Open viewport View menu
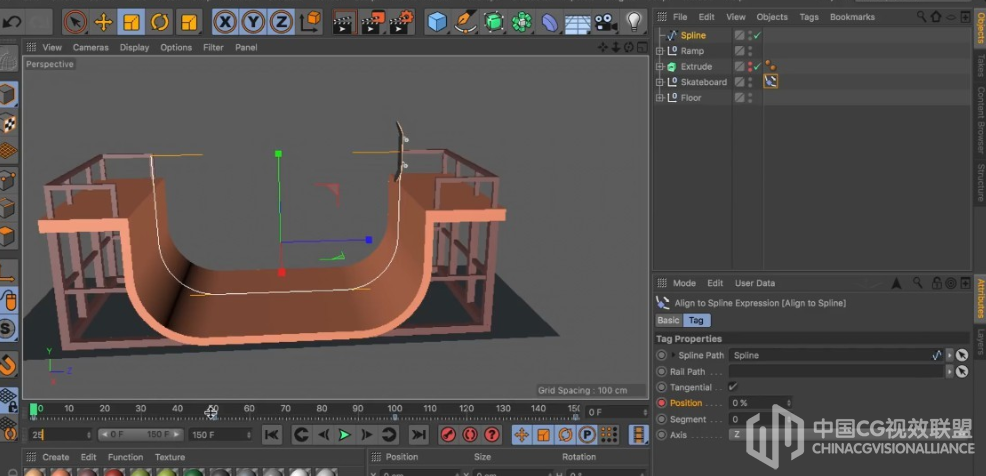Image resolution: width=986 pixels, height=476 pixels. tap(52, 47)
